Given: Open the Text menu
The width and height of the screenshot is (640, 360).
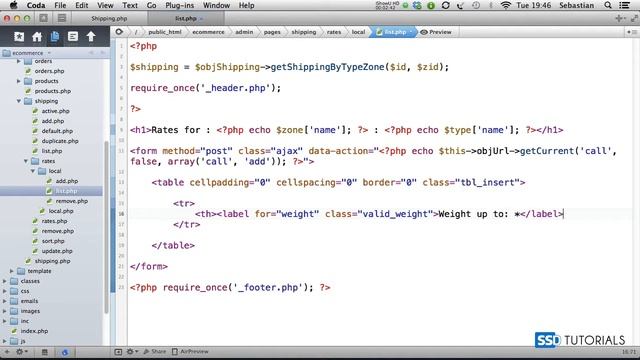Looking at the screenshot, I should (x=130, y=5).
